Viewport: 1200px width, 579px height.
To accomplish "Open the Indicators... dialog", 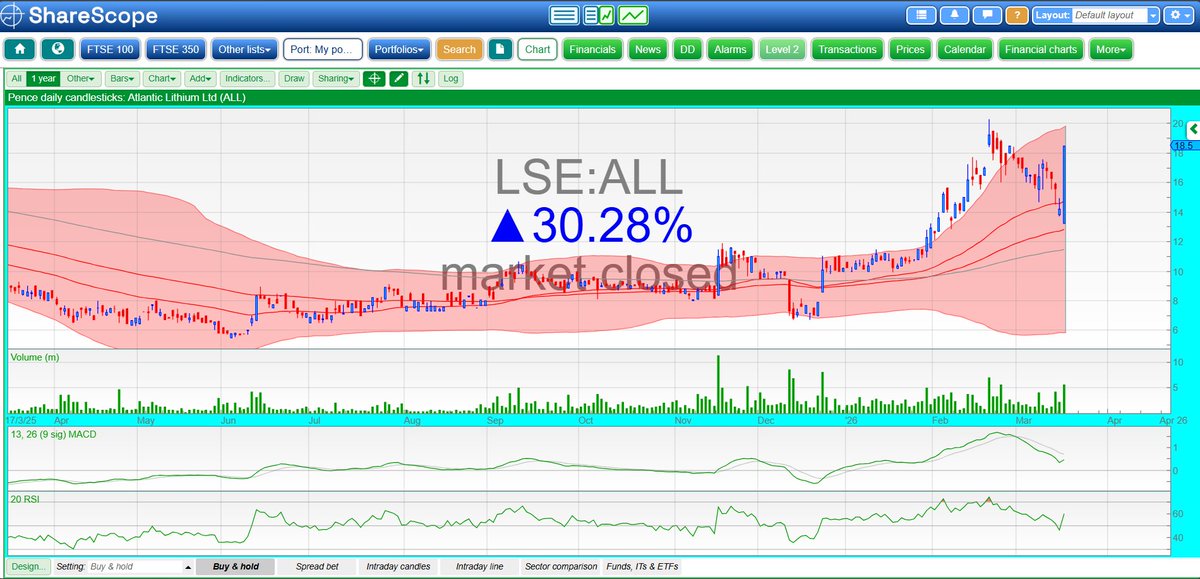I will click(249, 78).
